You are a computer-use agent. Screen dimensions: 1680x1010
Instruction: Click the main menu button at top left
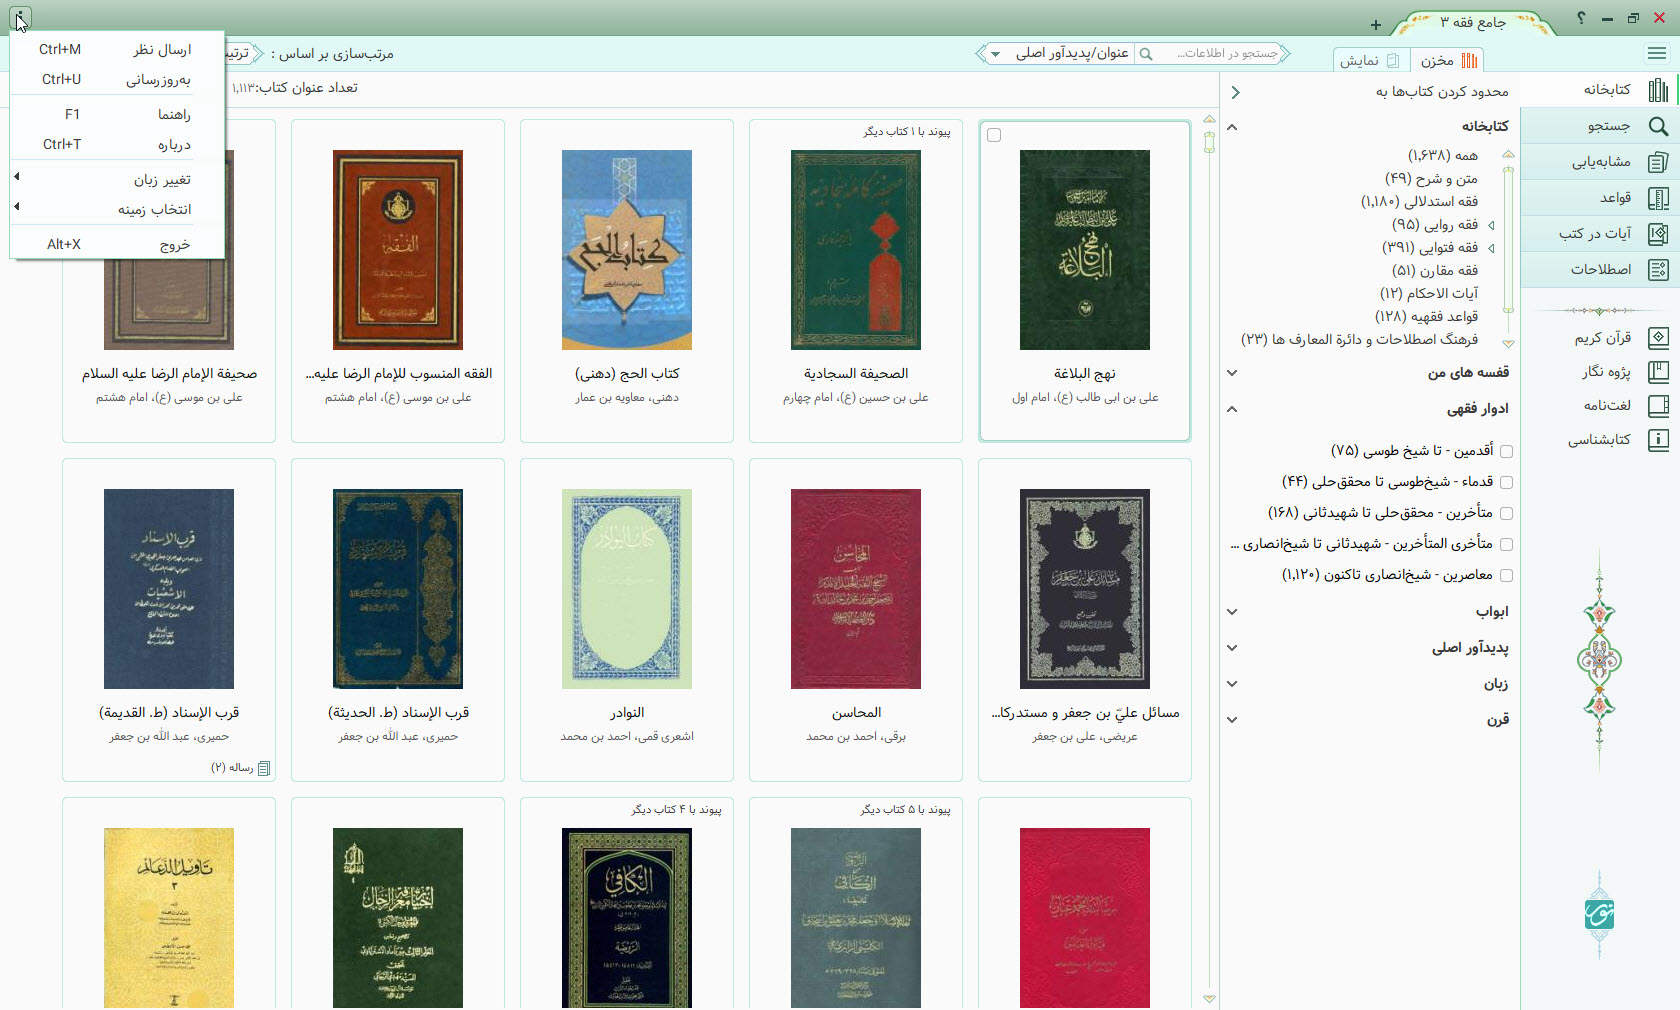(x=21, y=17)
